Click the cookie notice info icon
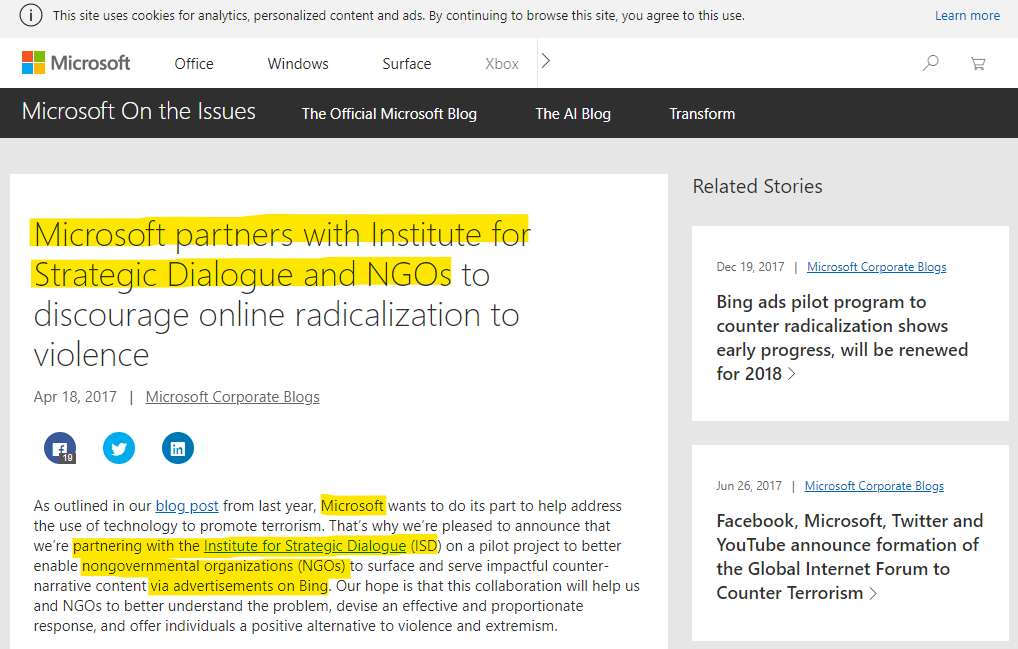The width and height of the screenshot is (1018, 649). (31, 16)
